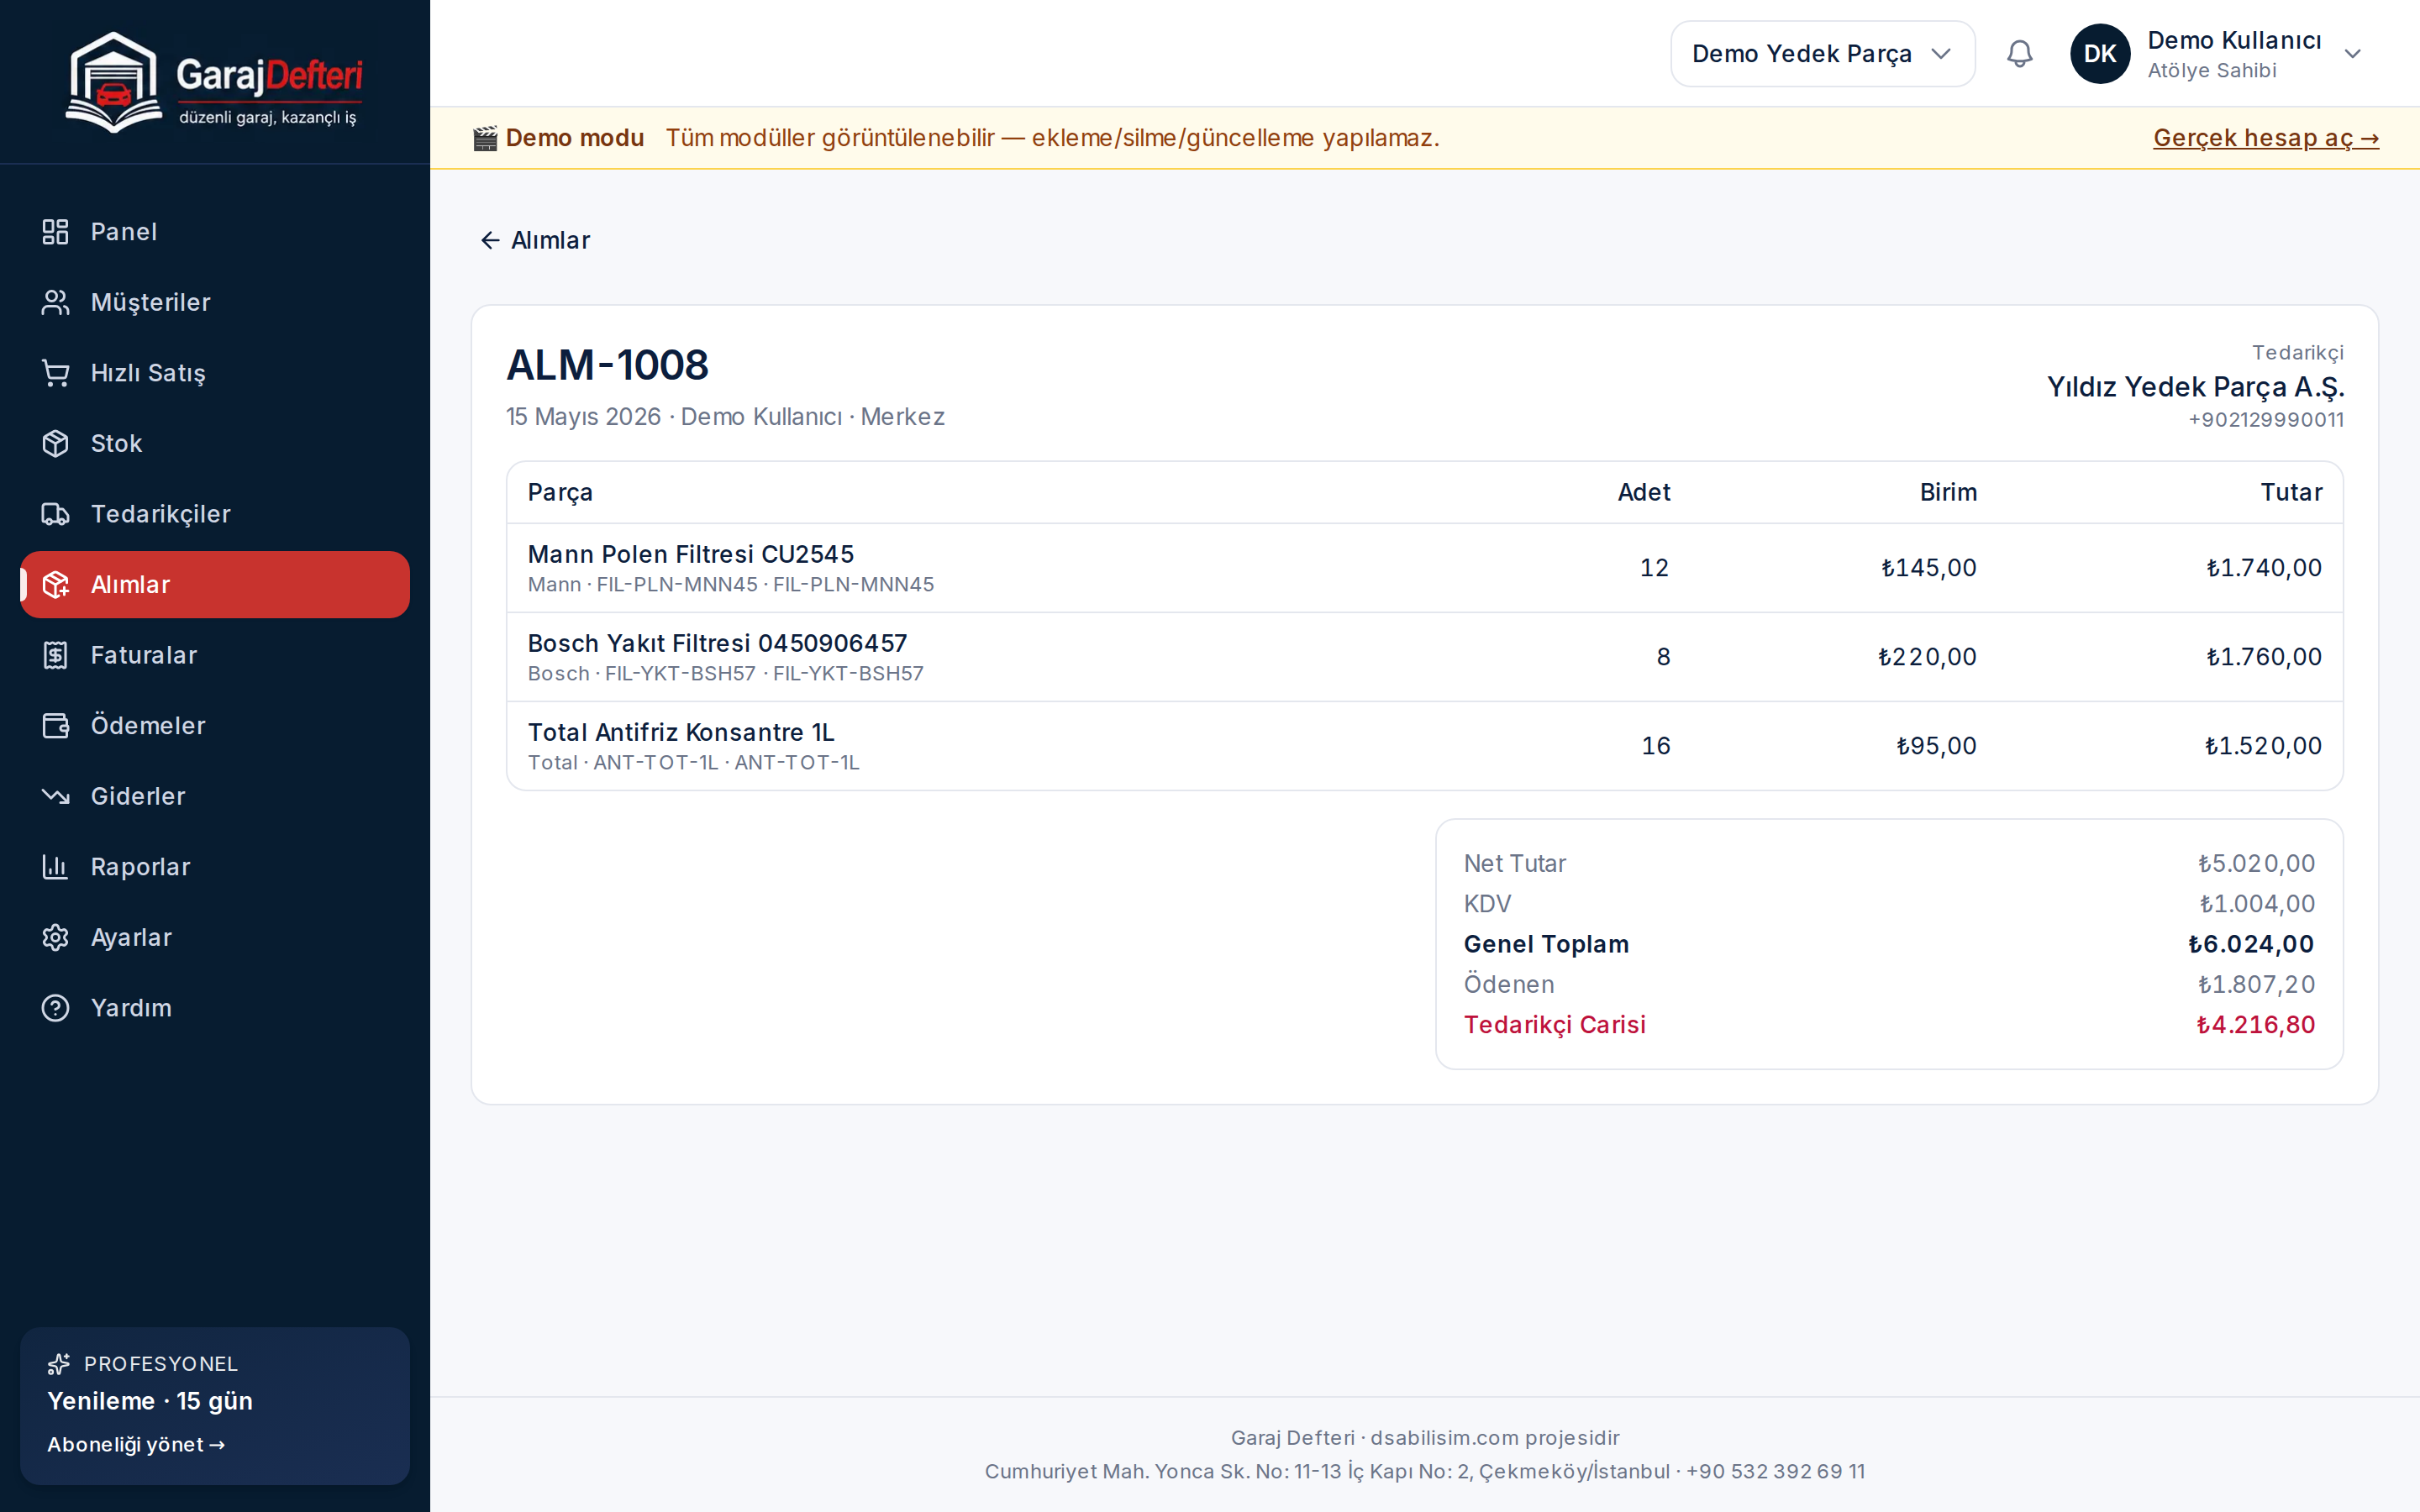Go to Giderler section
This screenshot has height=1512, width=2420.
pyautogui.click(x=215, y=796)
